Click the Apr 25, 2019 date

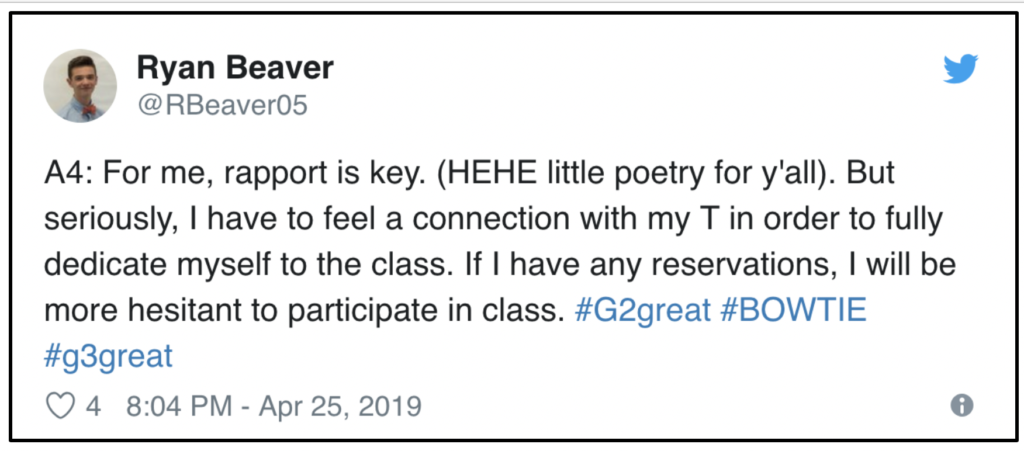tap(340, 406)
